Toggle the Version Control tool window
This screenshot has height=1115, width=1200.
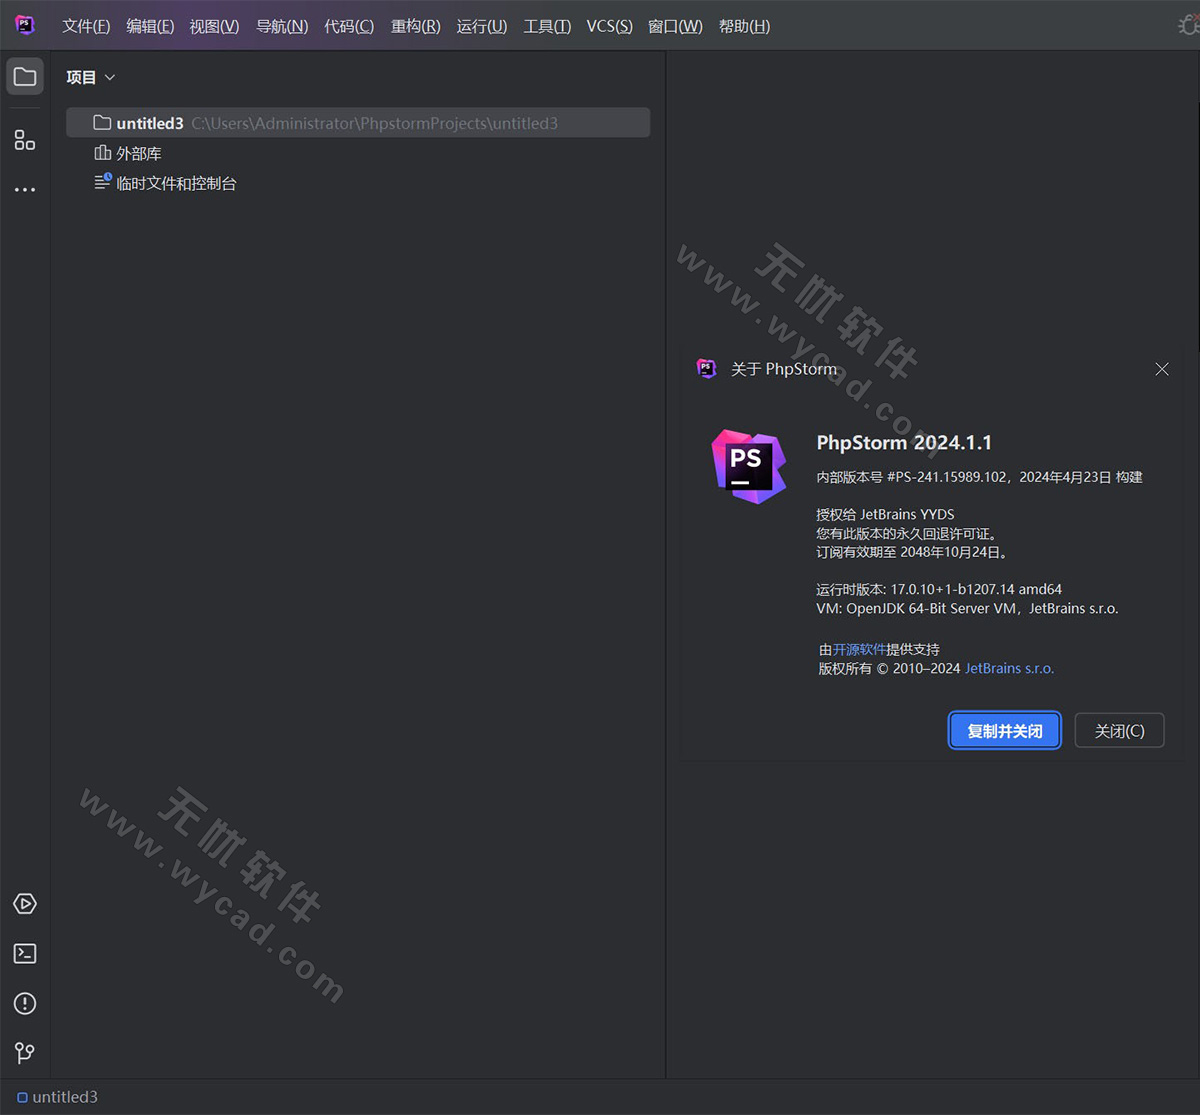(x=24, y=1052)
